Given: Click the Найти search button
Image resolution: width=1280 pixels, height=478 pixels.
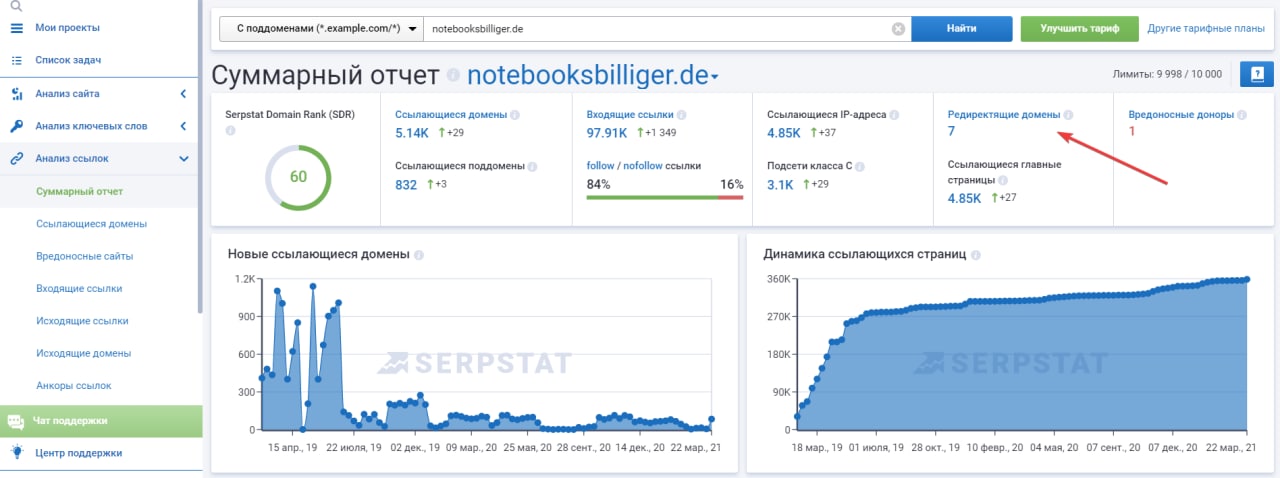Looking at the screenshot, I should pos(961,29).
